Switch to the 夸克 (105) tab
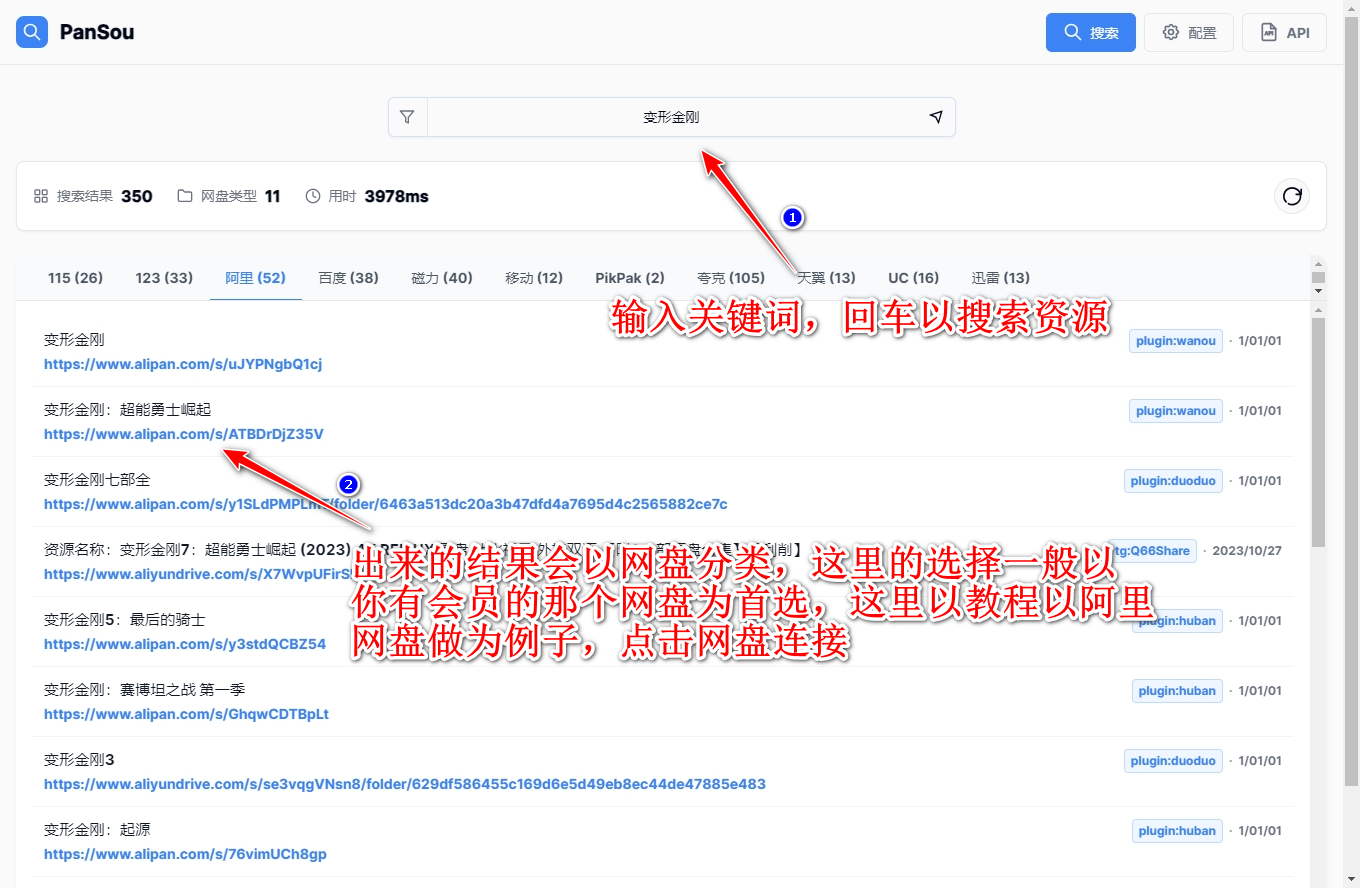This screenshot has height=888, width=1360. point(731,278)
